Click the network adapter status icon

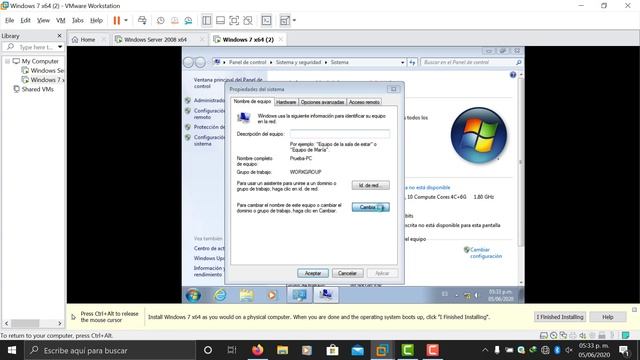tap(563, 336)
